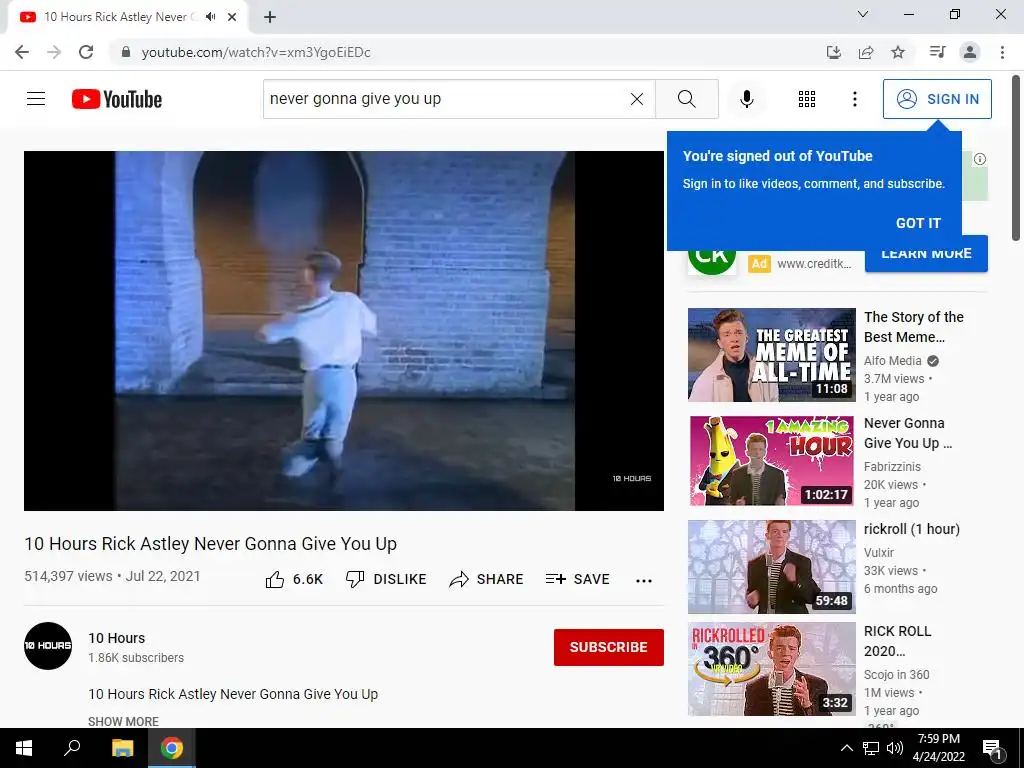
Task: Open the 10 Hours channel avatar
Action: click(x=48, y=646)
